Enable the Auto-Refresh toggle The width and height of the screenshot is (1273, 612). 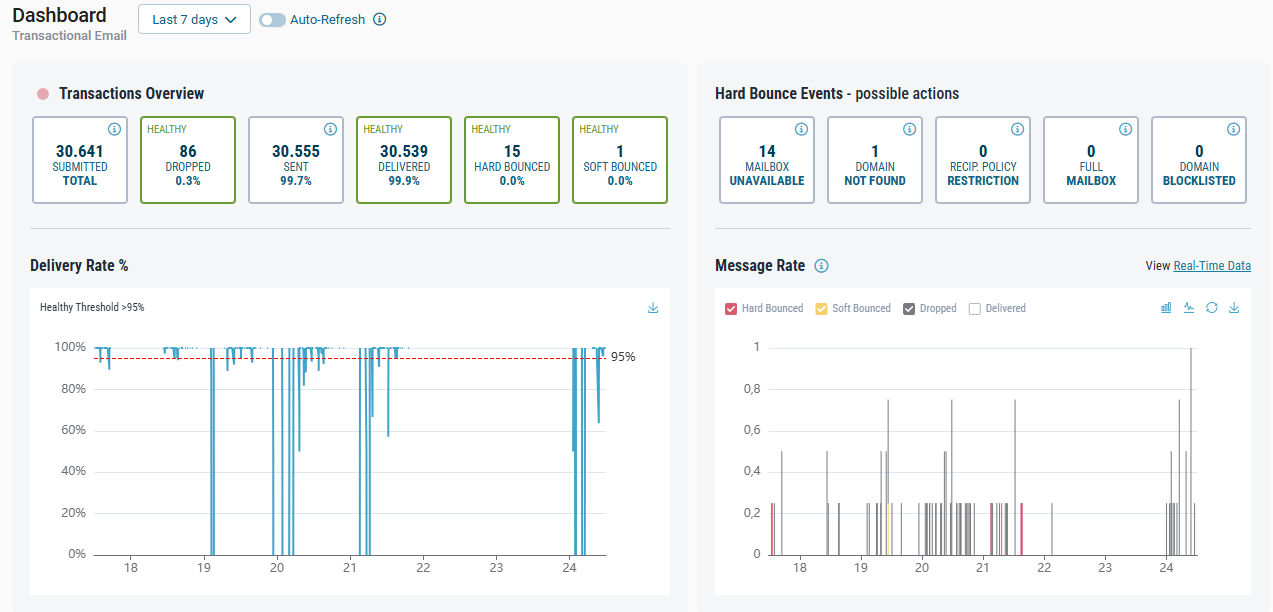[272, 20]
